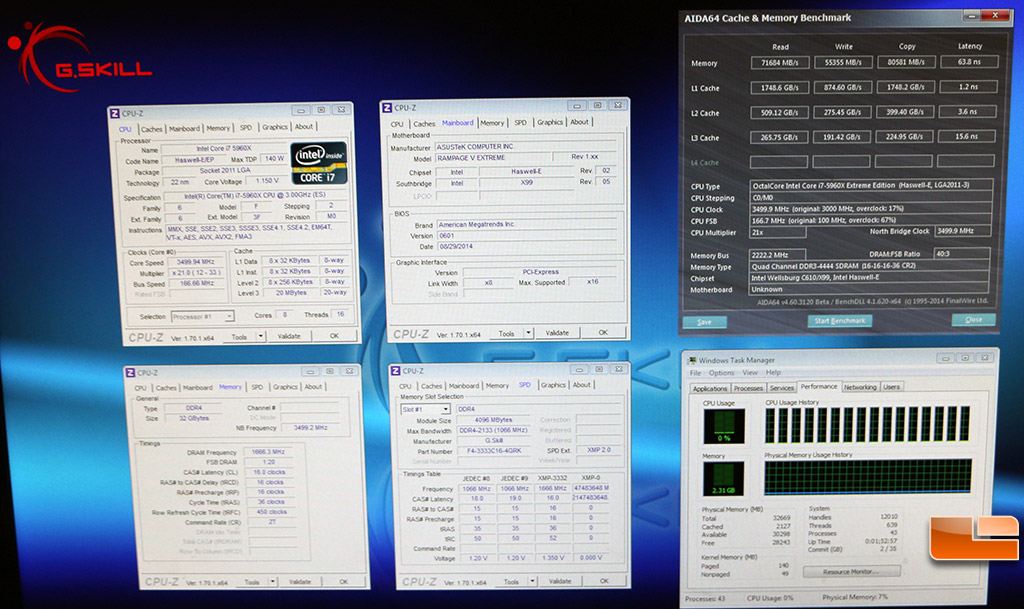
Task: Click Validate in the CPU-Z window showing the Memory tab
Action: coord(300,582)
